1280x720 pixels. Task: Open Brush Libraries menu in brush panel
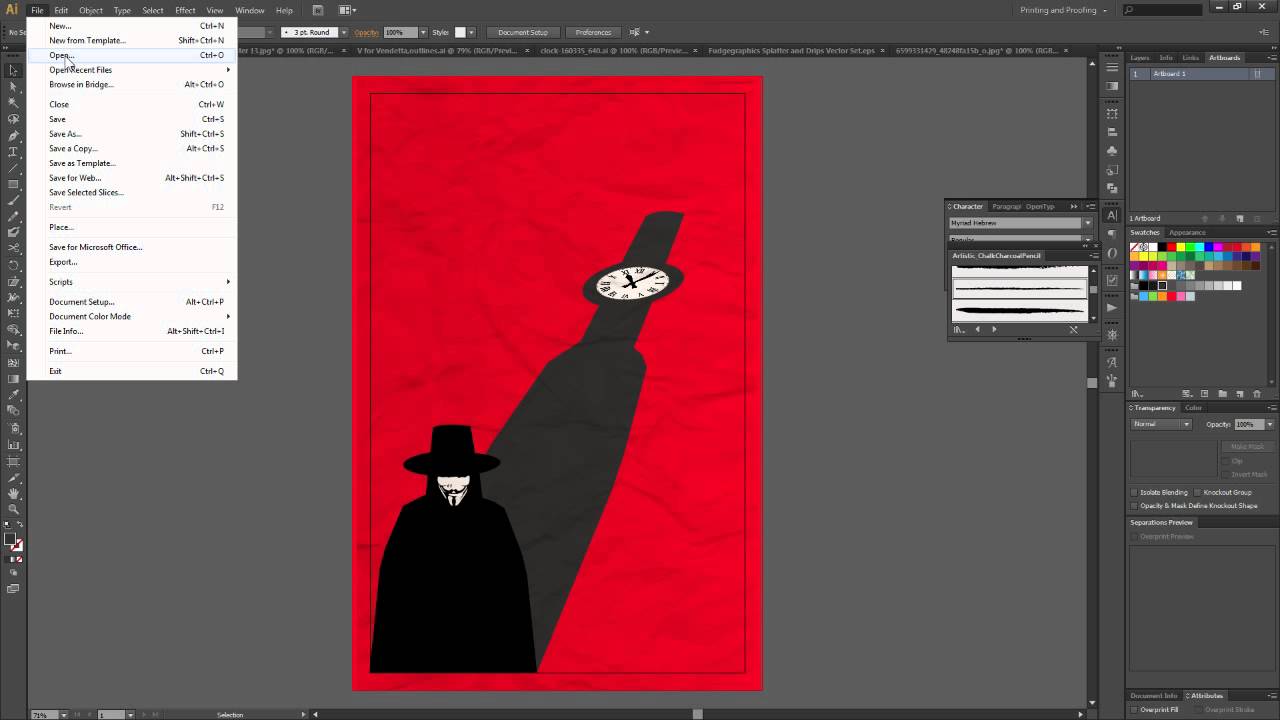click(959, 329)
